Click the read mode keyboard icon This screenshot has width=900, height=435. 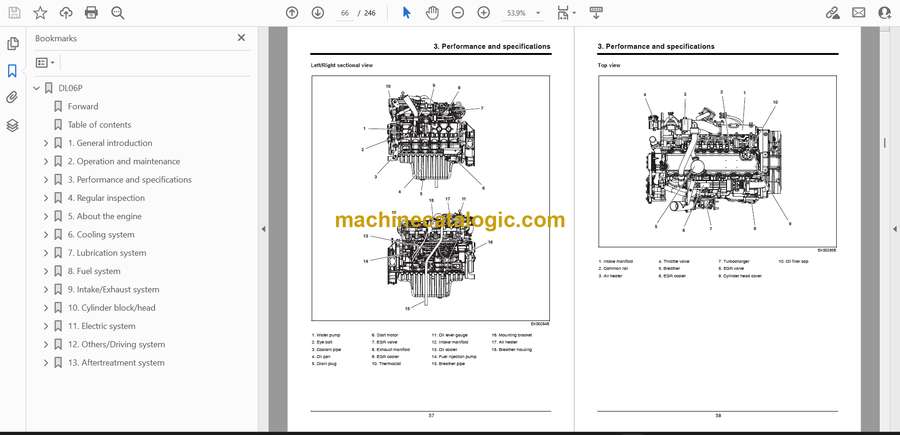click(x=596, y=13)
